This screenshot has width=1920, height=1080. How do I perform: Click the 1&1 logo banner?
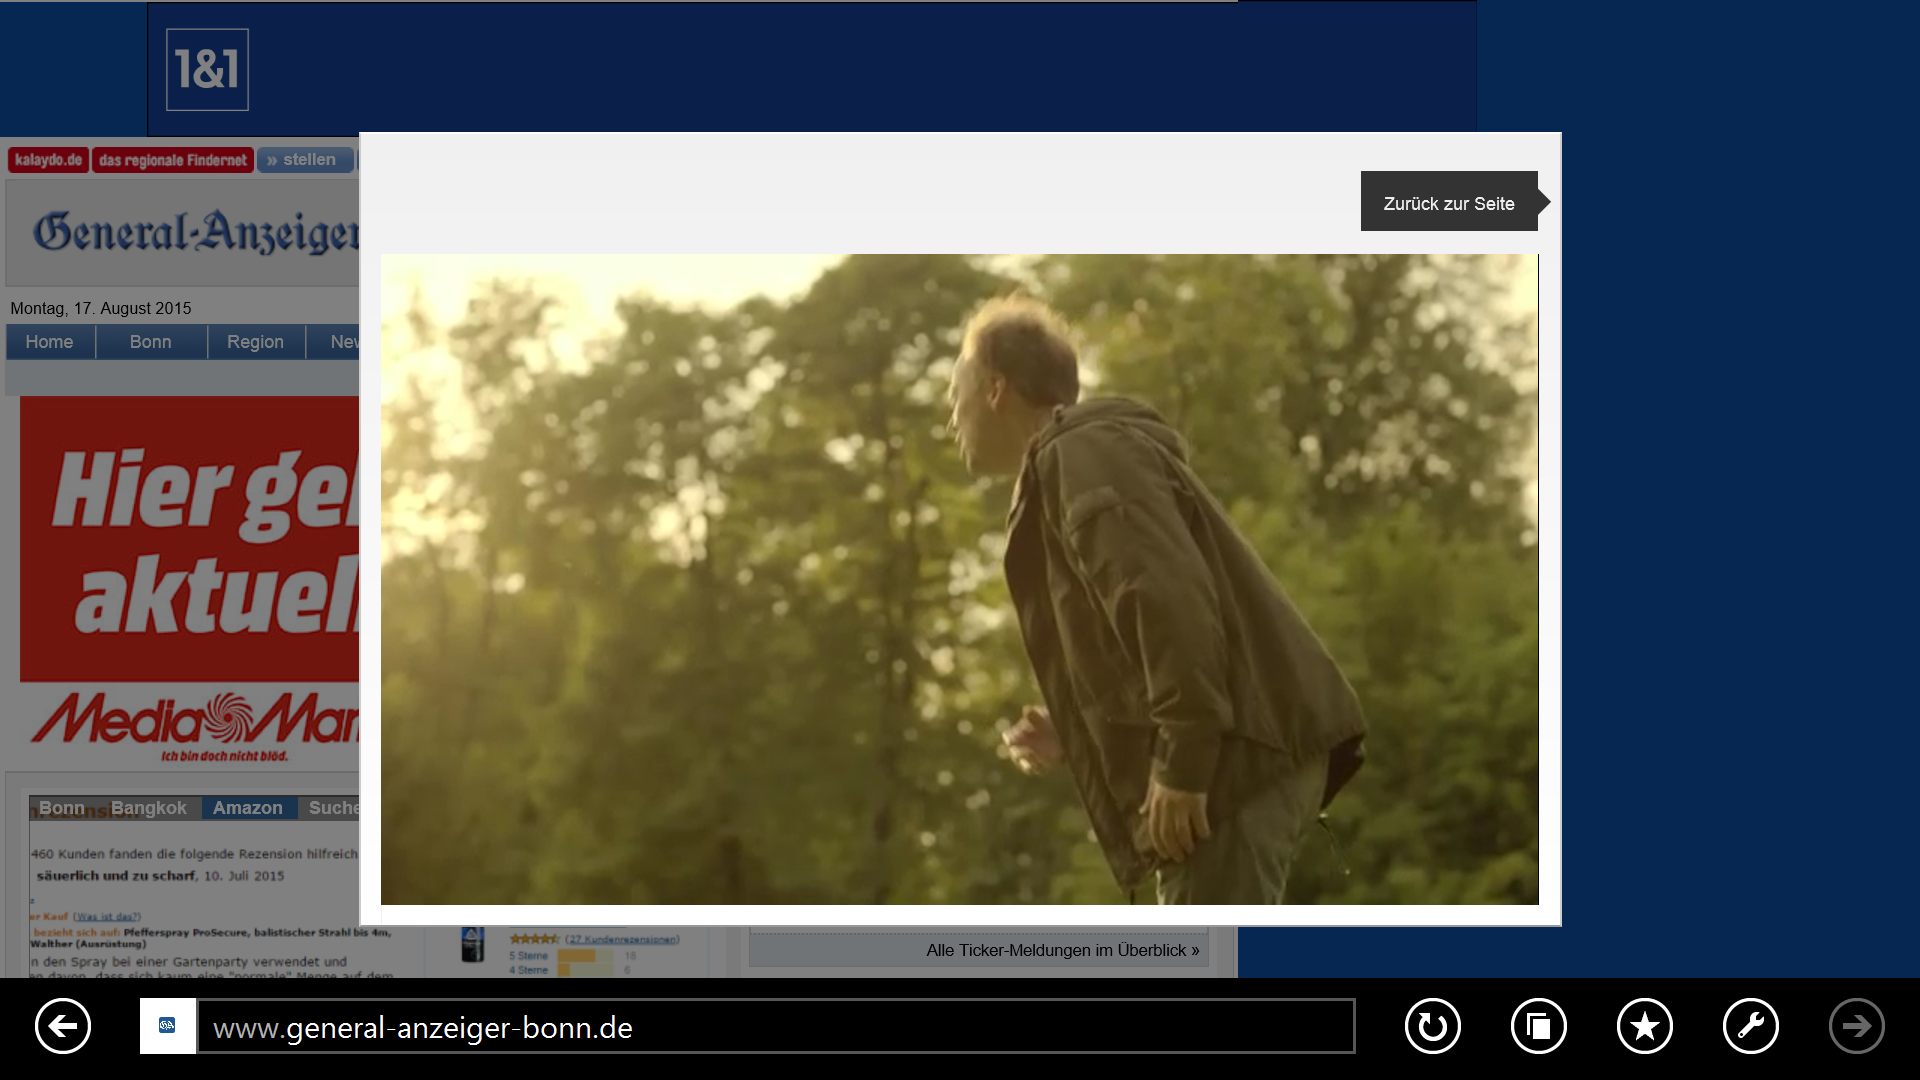point(207,69)
